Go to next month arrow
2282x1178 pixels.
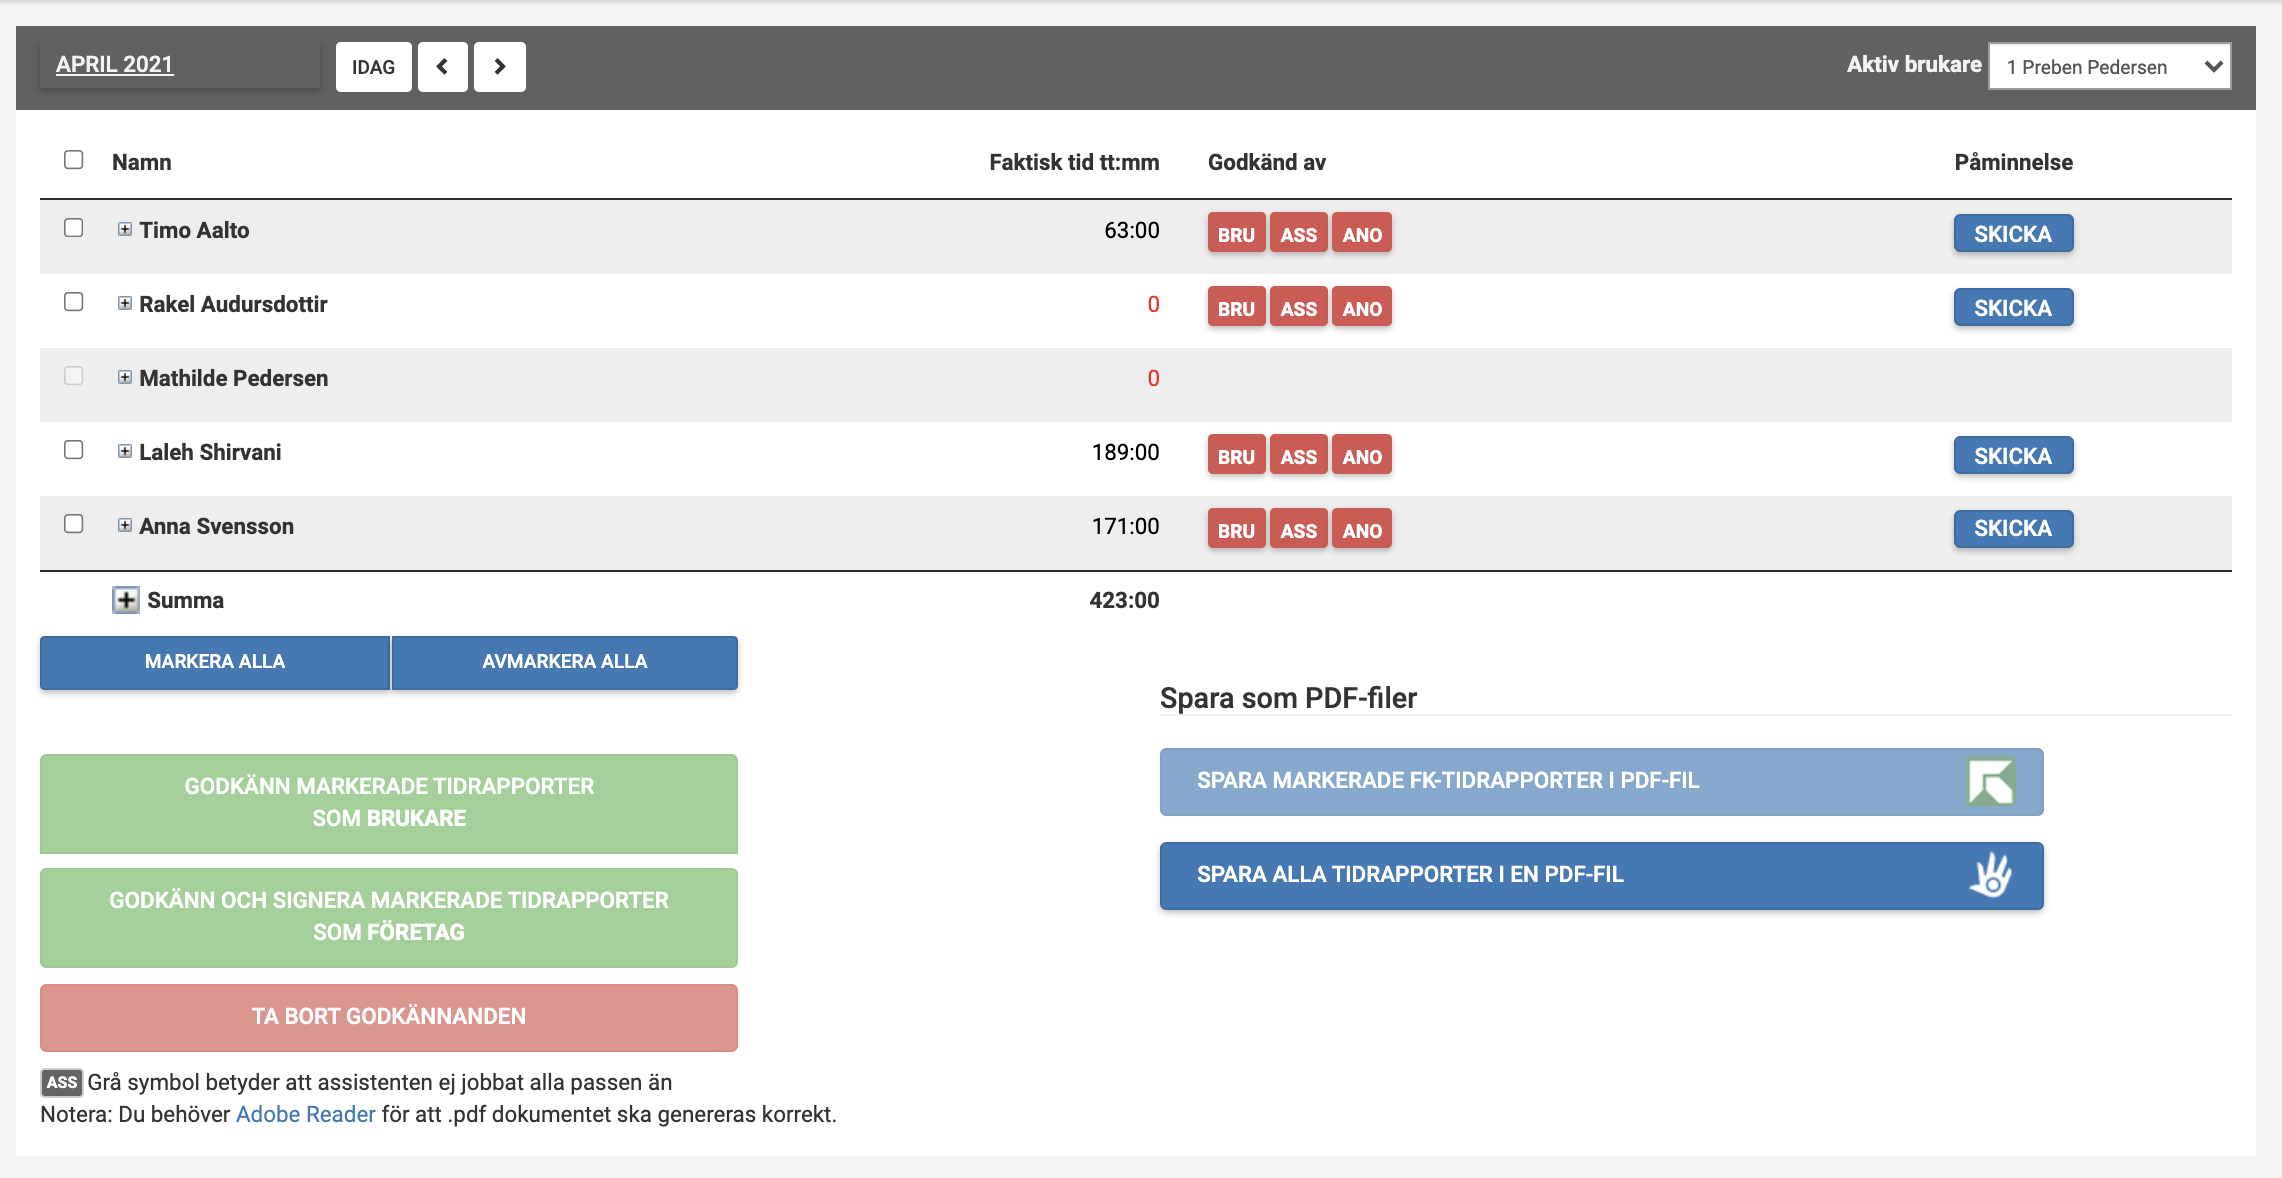pyautogui.click(x=499, y=67)
